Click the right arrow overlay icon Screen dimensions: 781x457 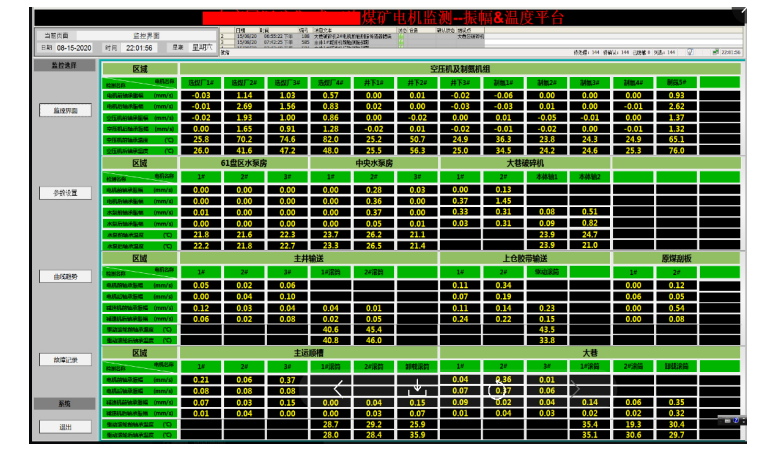click(576, 388)
